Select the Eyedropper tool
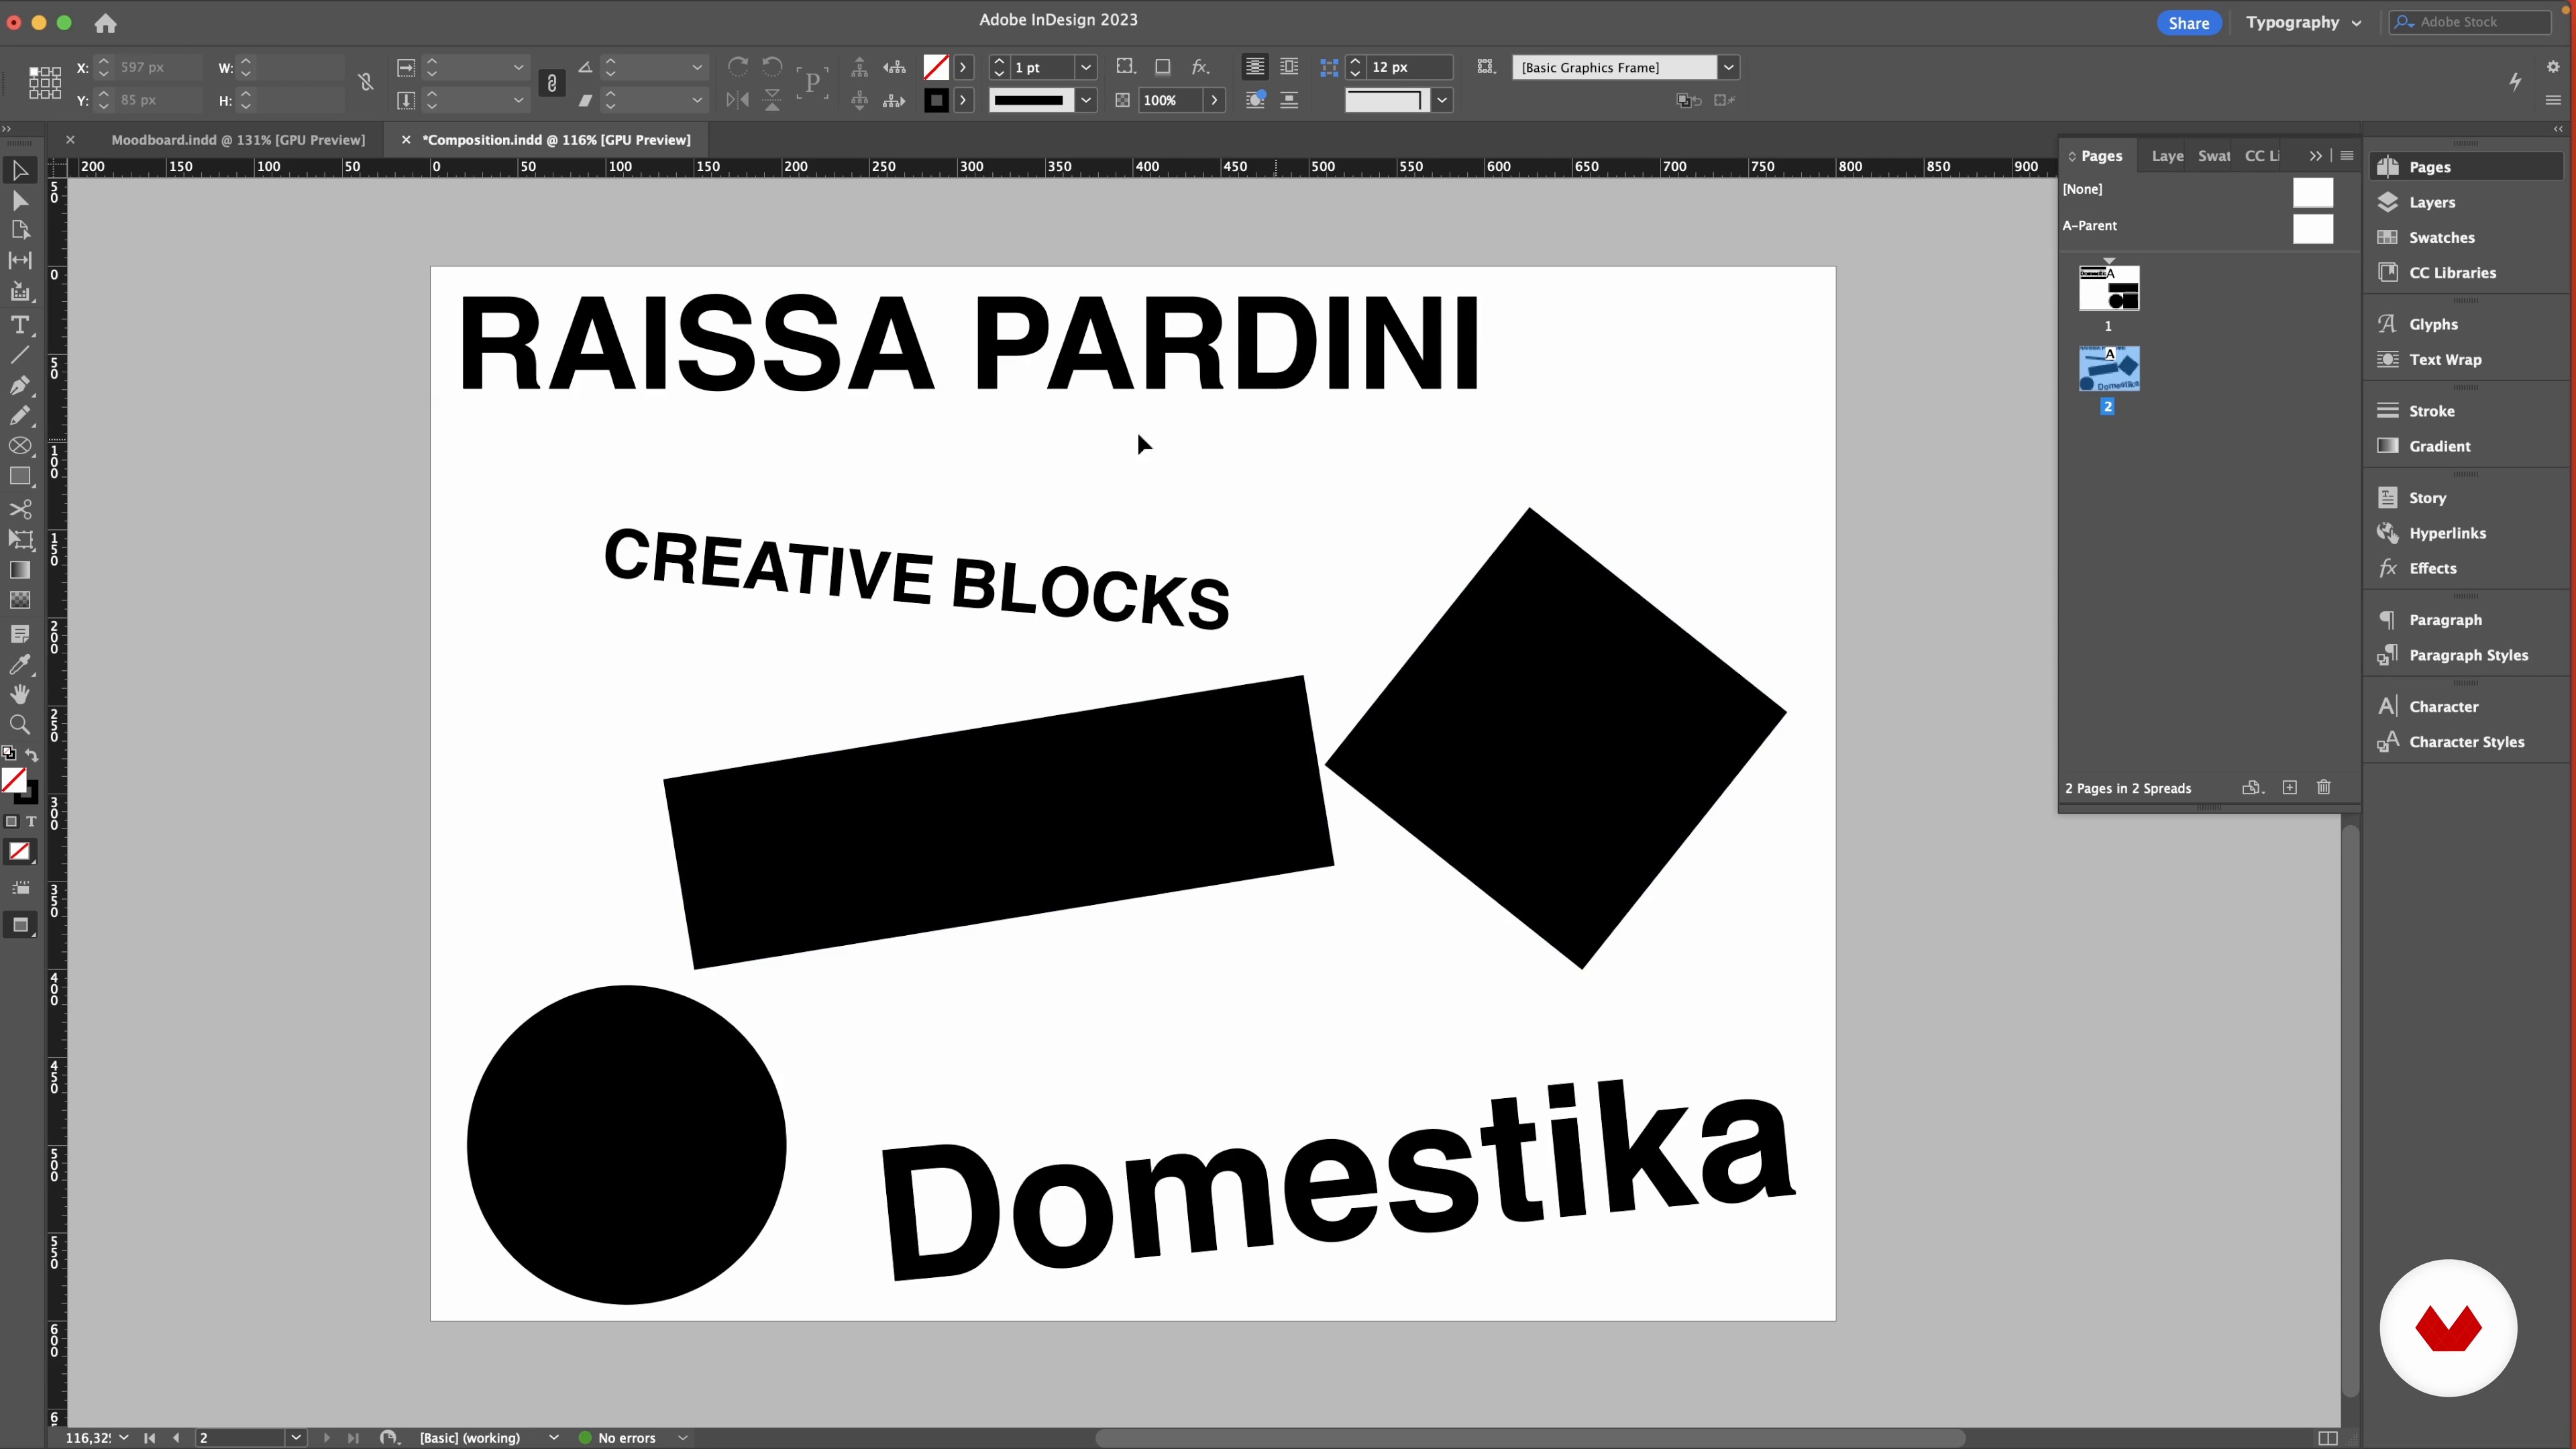2576x1449 pixels. pyautogui.click(x=19, y=664)
